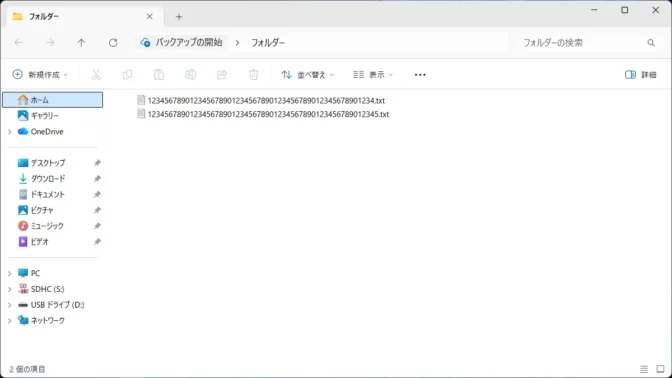Click the Copy icon in toolbar
This screenshot has height=378, width=672.
[x=127, y=75]
